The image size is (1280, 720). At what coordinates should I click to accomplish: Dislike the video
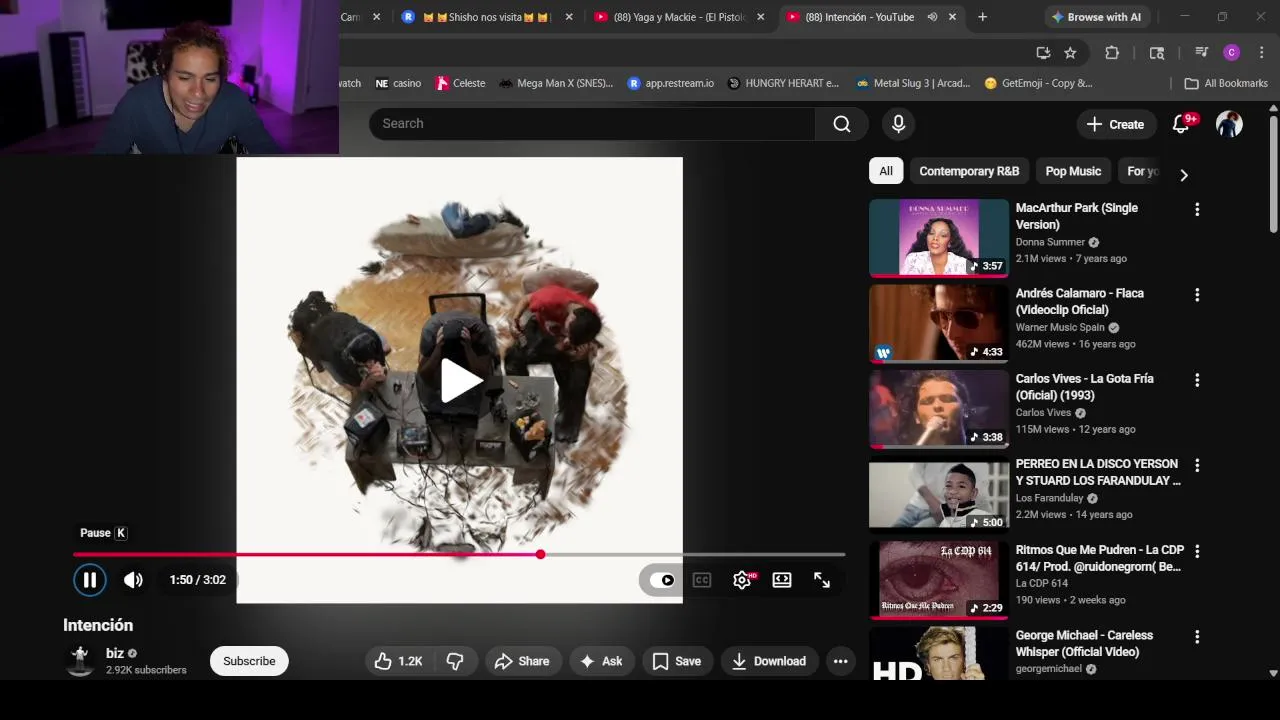(455, 661)
